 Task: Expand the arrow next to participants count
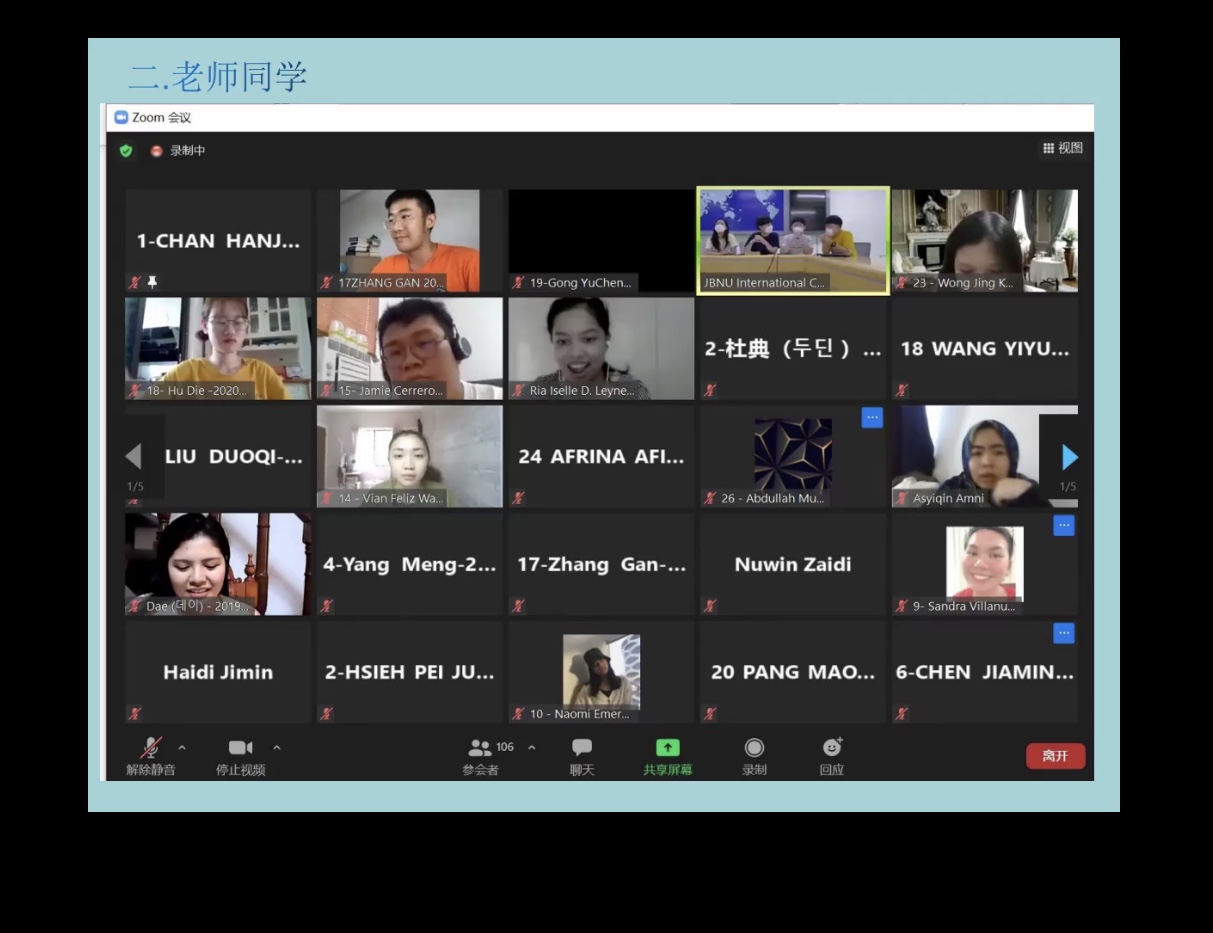click(x=532, y=747)
